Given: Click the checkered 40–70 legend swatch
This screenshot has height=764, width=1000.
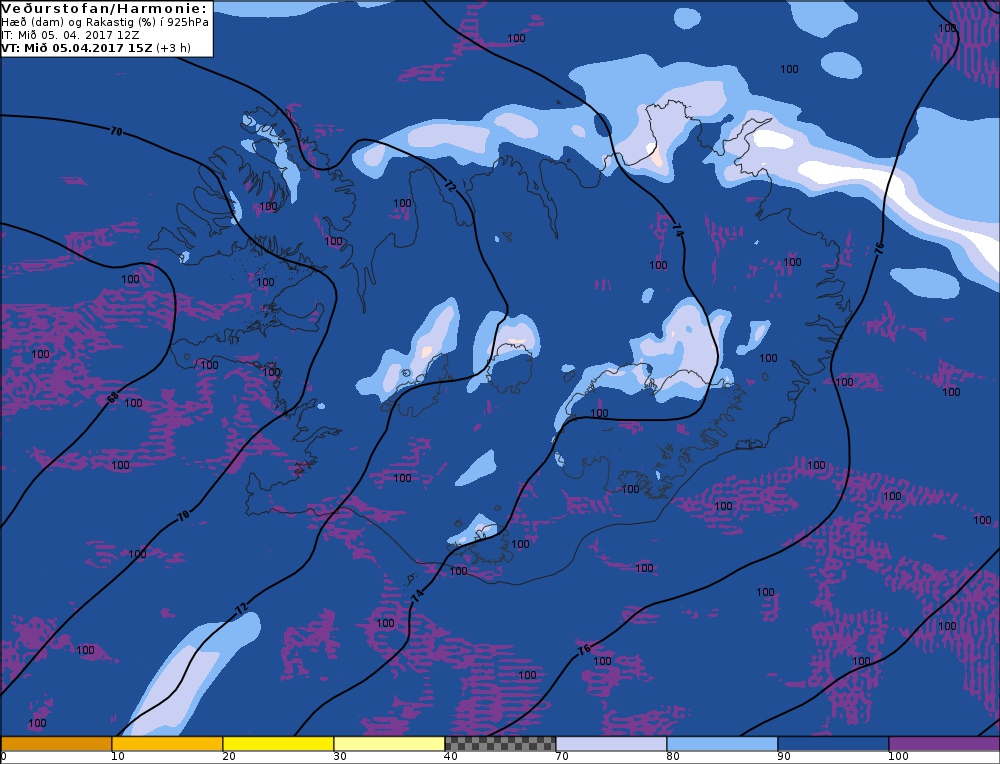Looking at the screenshot, I should click(500, 744).
